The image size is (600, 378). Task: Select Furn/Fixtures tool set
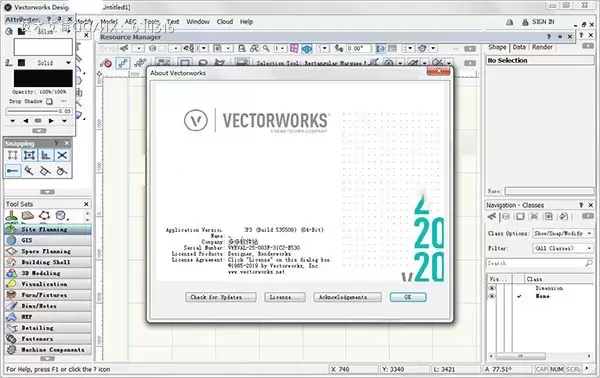tap(48, 295)
